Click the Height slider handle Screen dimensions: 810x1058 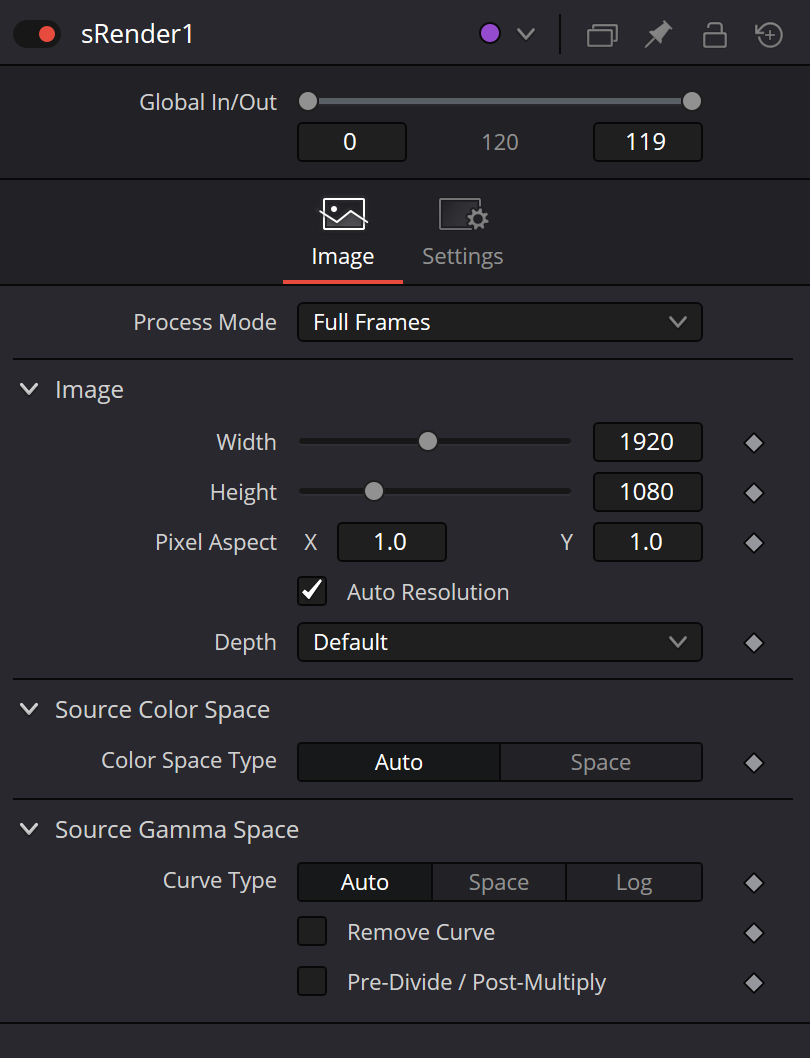[x=374, y=491]
